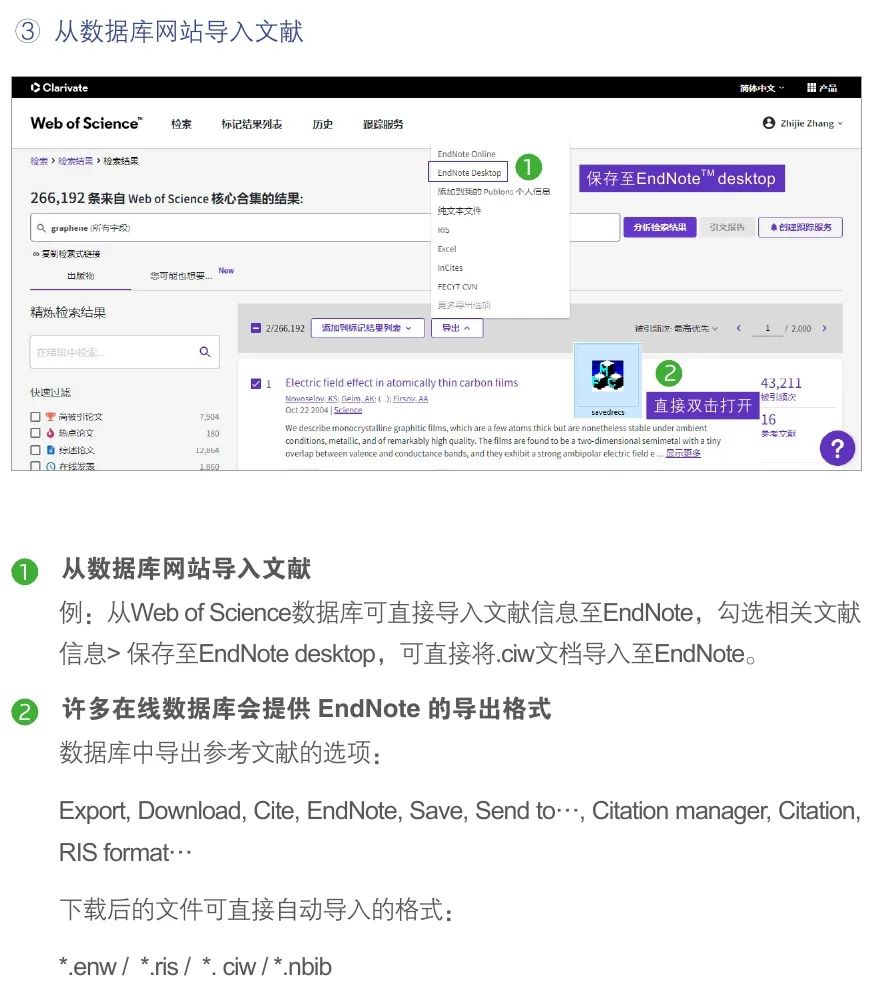This screenshot has width=878, height=1004.
Task: Toggle the select-all checkbox beside 2/266,192
Action: point(256,328)
